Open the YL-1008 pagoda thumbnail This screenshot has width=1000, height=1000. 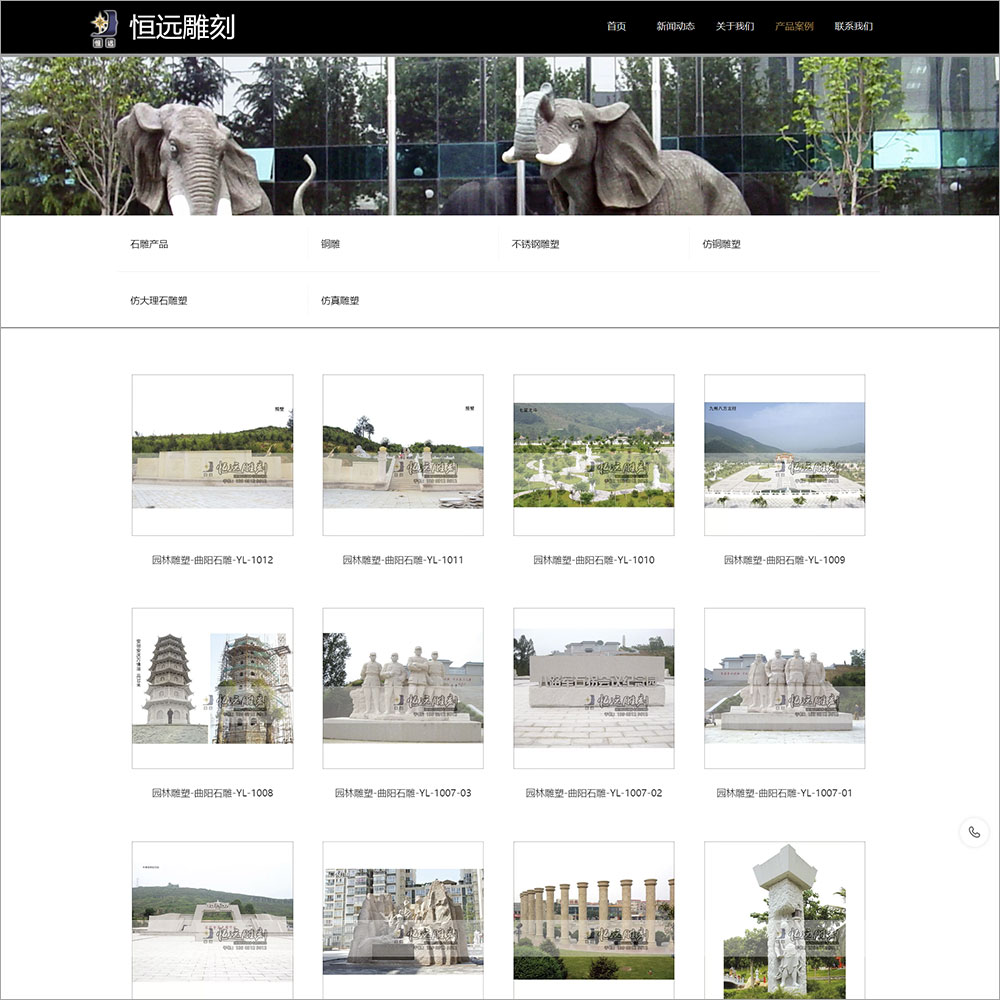[x=212, y=688]
